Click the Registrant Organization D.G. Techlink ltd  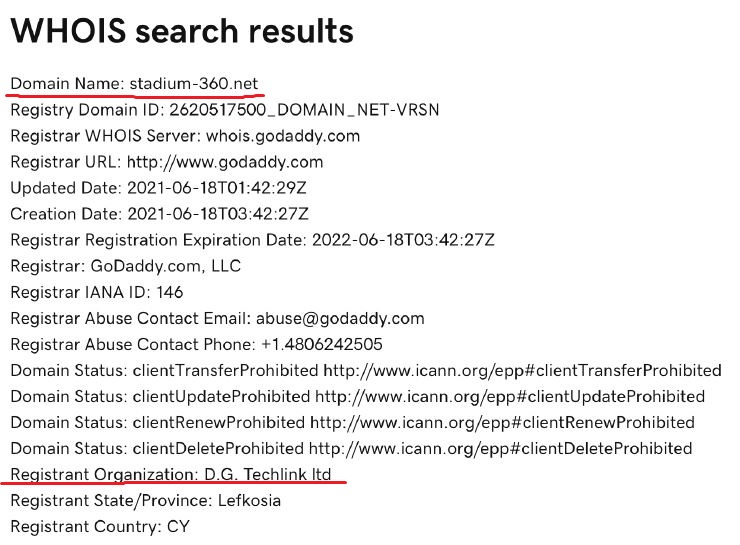(171, 474)
